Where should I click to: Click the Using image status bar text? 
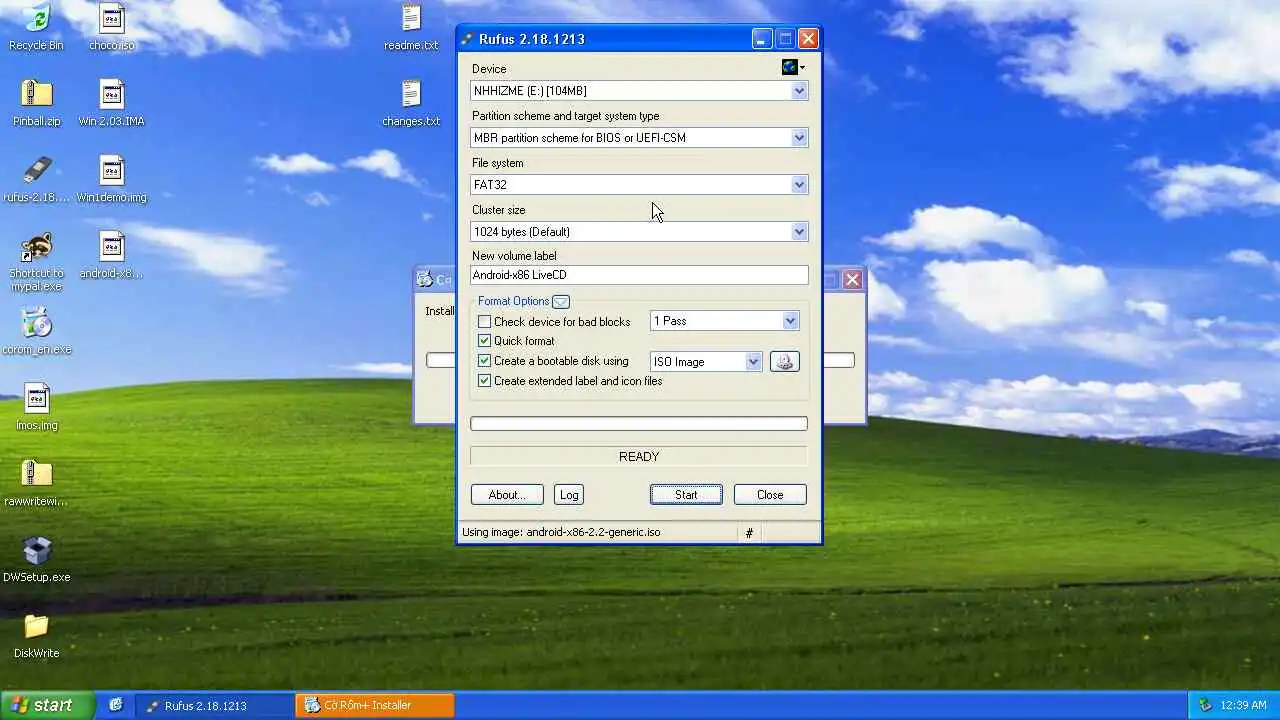[x=561, y=533]
